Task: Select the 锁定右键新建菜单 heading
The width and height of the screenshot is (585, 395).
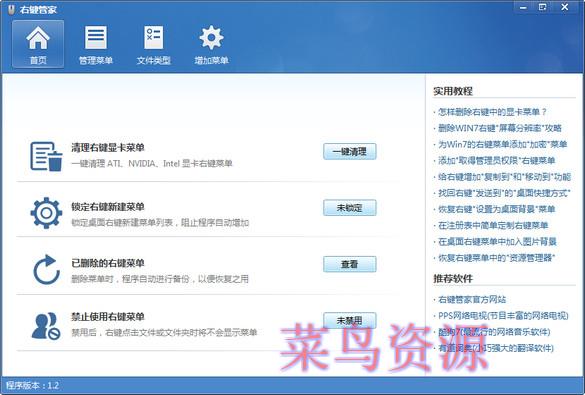Action: tap(108, 207)
